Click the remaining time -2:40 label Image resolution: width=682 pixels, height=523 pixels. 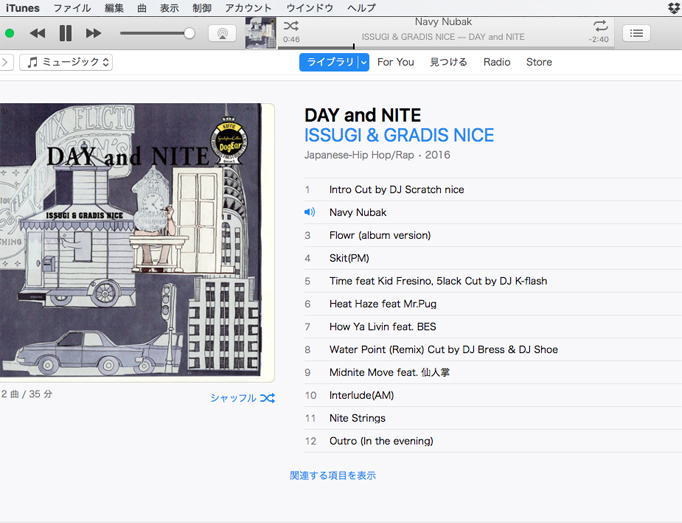(x=598, y=39)
